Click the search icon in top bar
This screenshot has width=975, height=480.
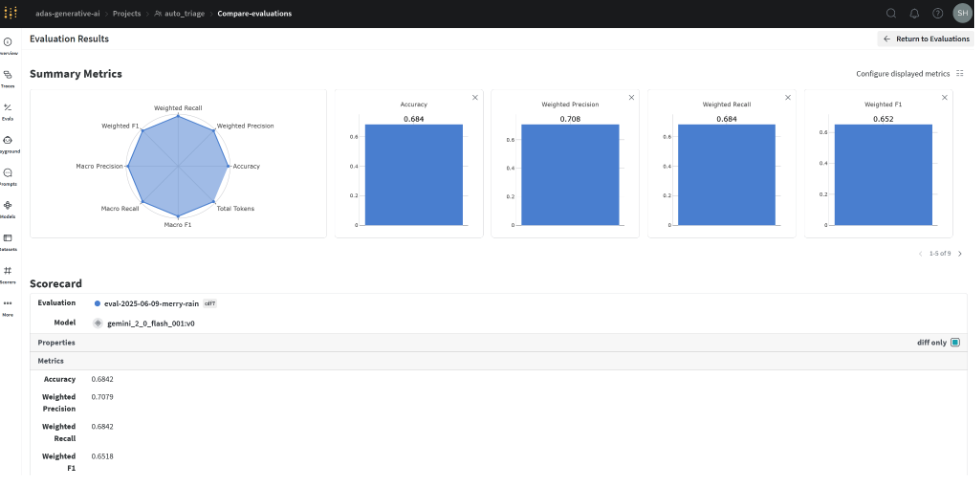(x=891, y=13)
